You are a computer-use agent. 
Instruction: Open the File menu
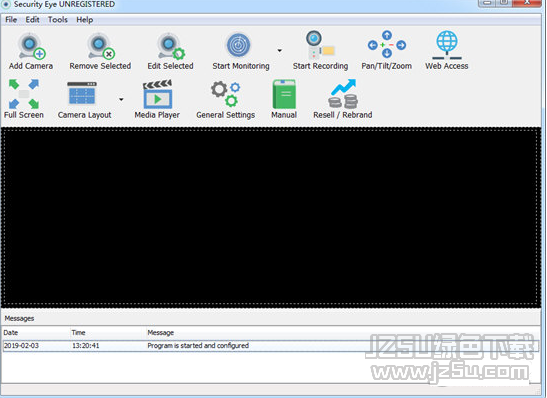coord(11,20)
